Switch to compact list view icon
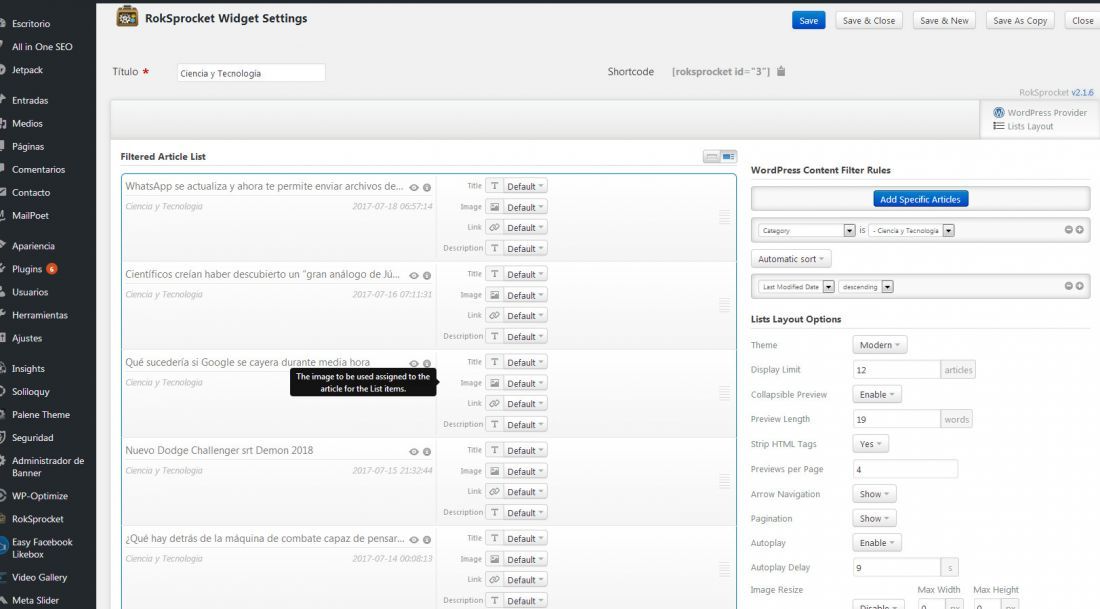This screenshot has height=609, width=1100. pos(711,156)
